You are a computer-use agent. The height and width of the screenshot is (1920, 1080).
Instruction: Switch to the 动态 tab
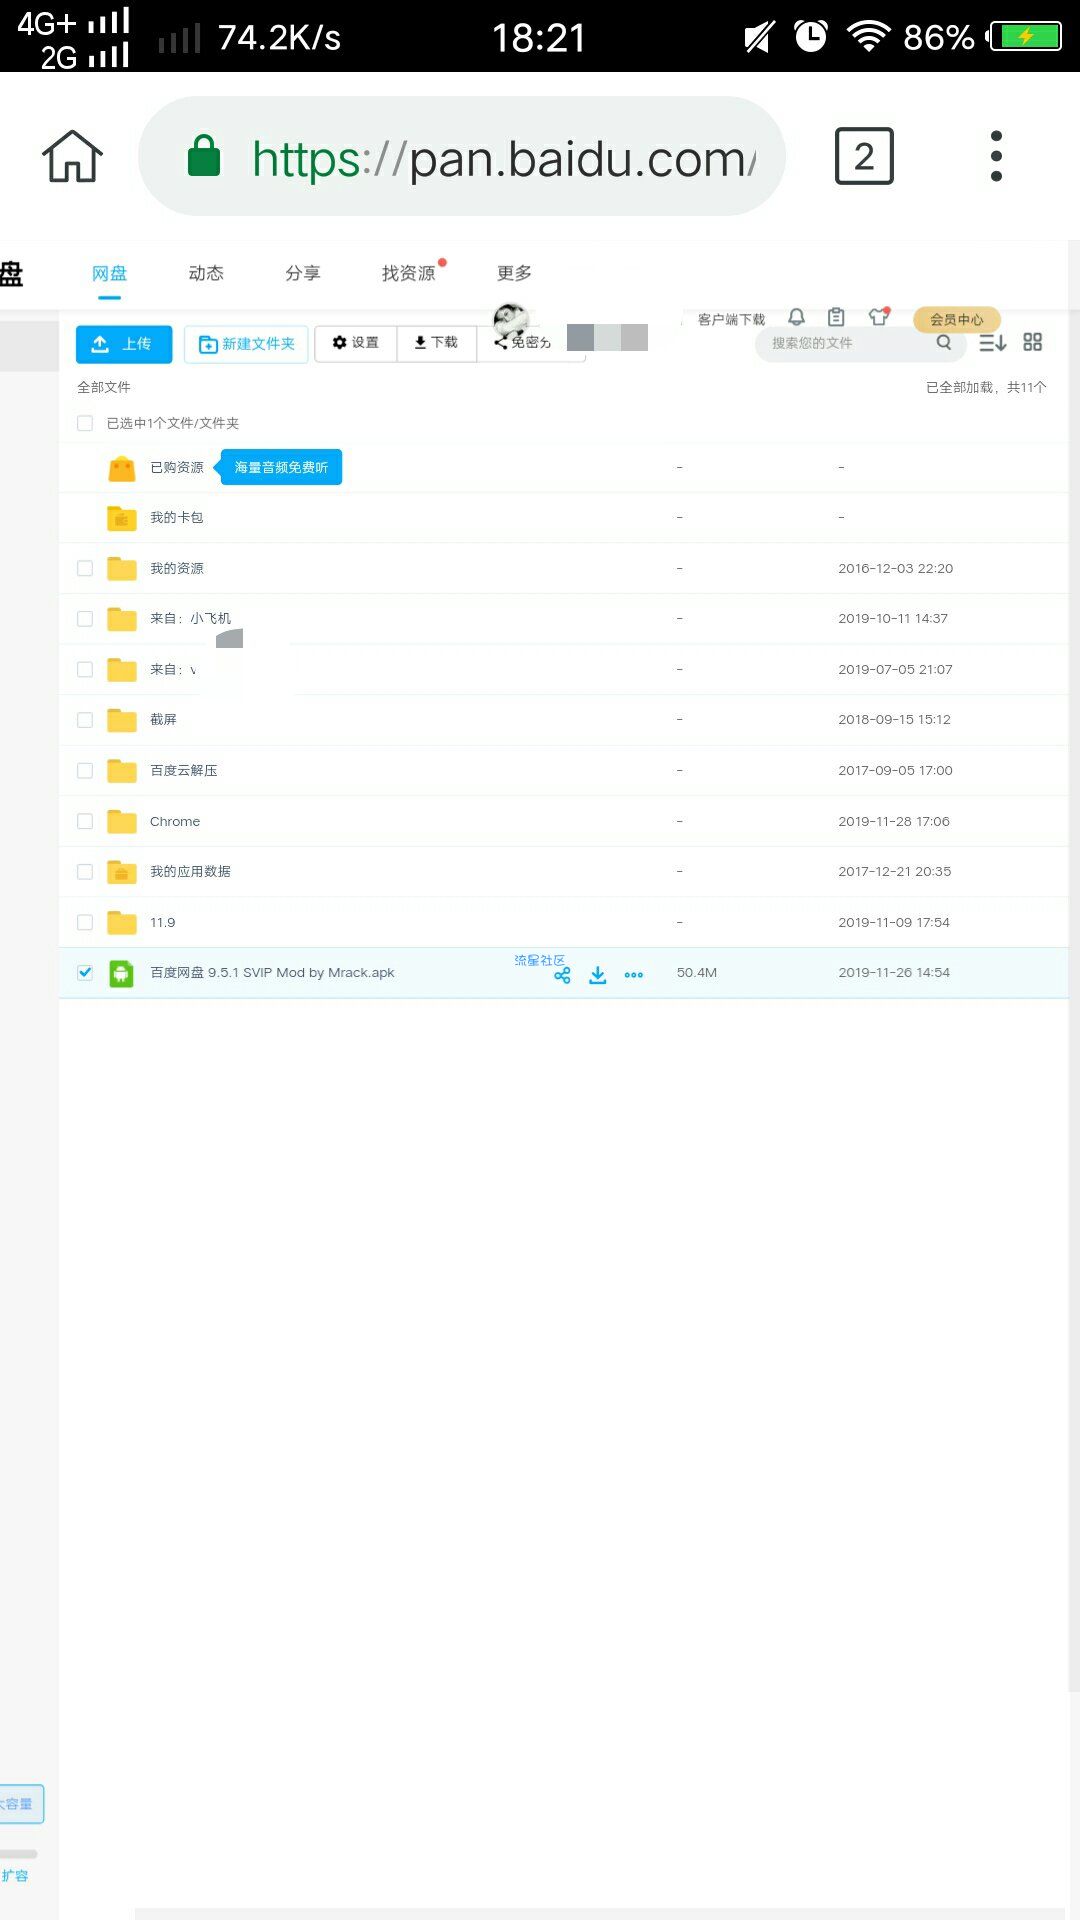pyautogui.click(x=206, y=274)
